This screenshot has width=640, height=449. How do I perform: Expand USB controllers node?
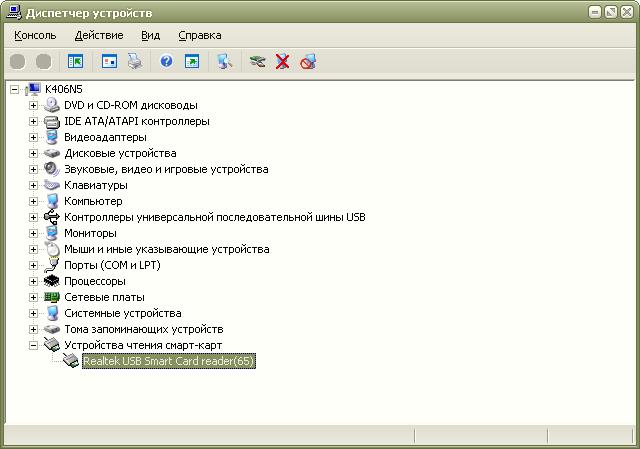[x=33, y=217]
